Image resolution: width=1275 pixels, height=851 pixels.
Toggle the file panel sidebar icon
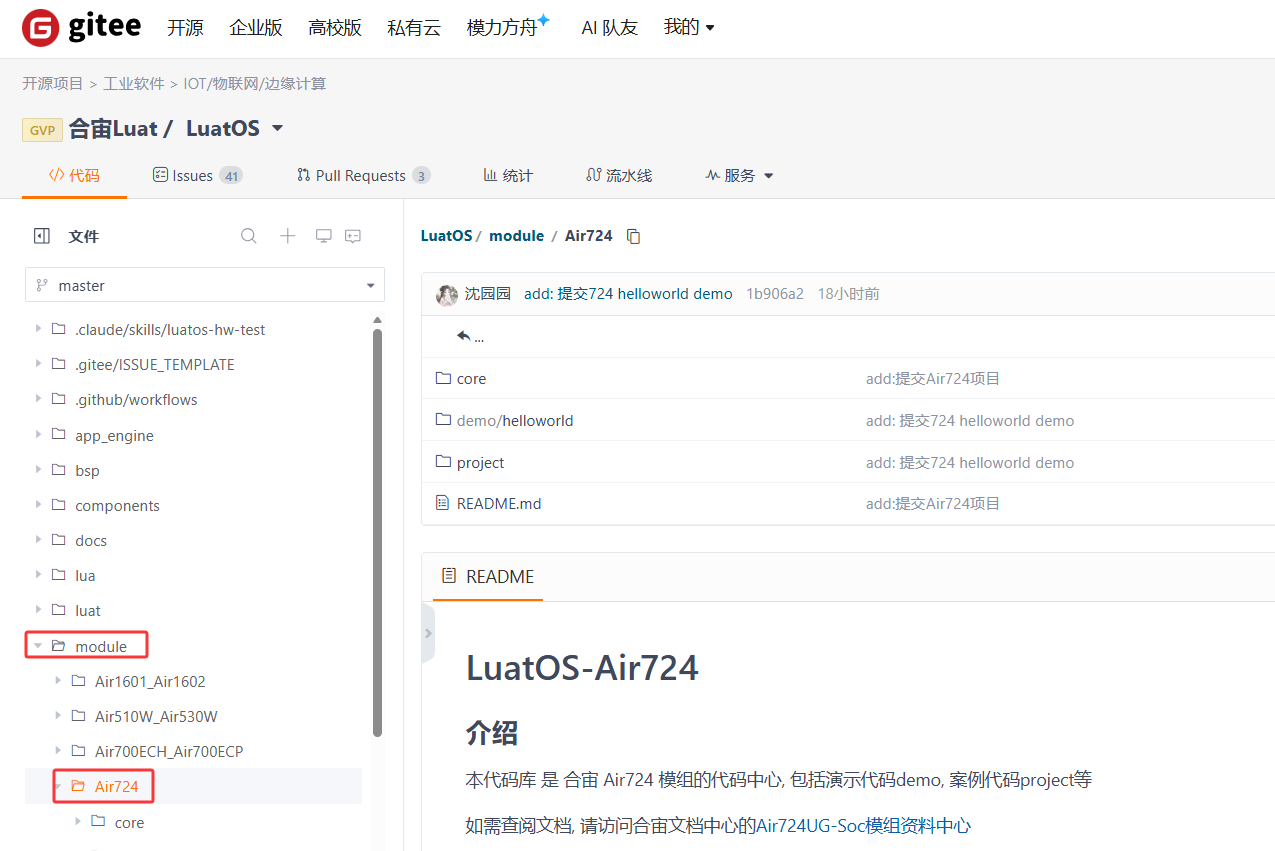(x=41, y=236)
